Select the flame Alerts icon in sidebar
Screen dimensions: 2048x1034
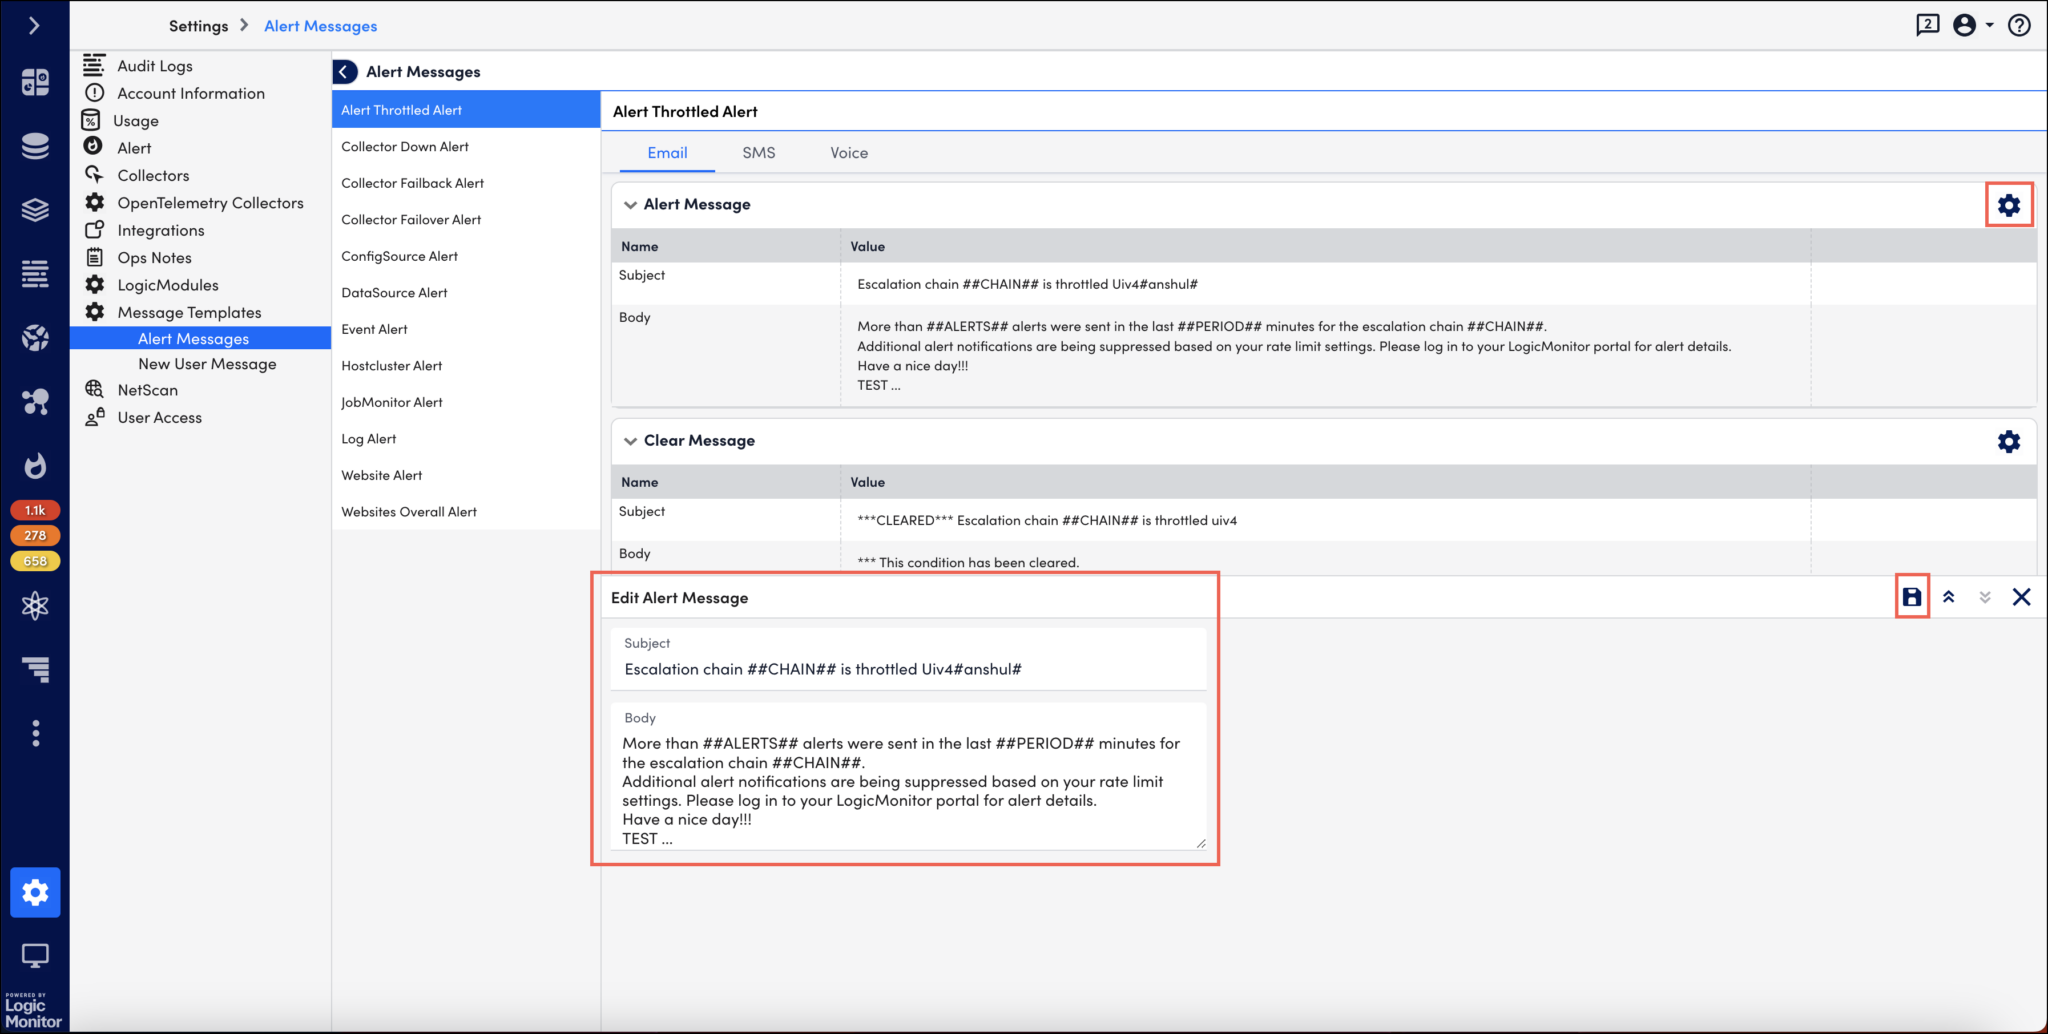pos(35,465)
